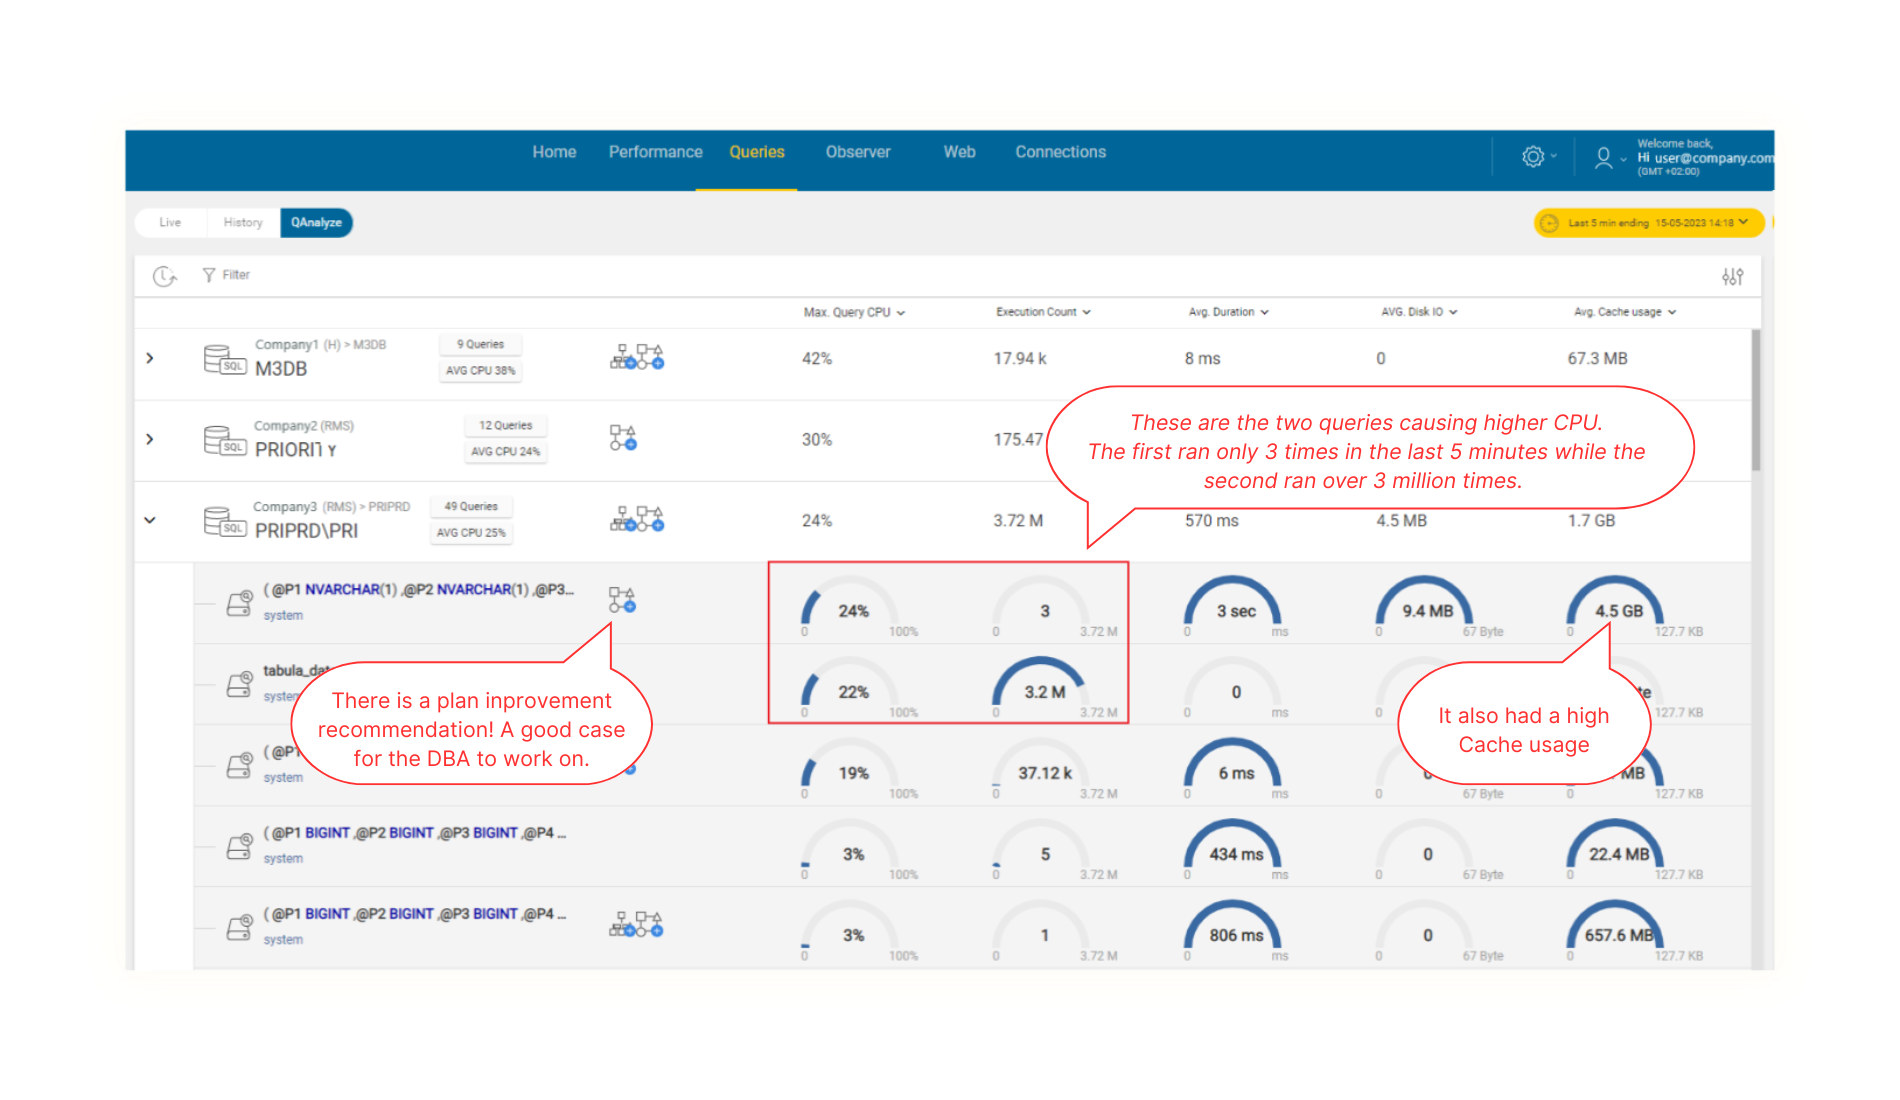This screenshot has width=1900, height=1100.
Task: Sort by Max. Query CPU column
Action: tap(853, 313)
